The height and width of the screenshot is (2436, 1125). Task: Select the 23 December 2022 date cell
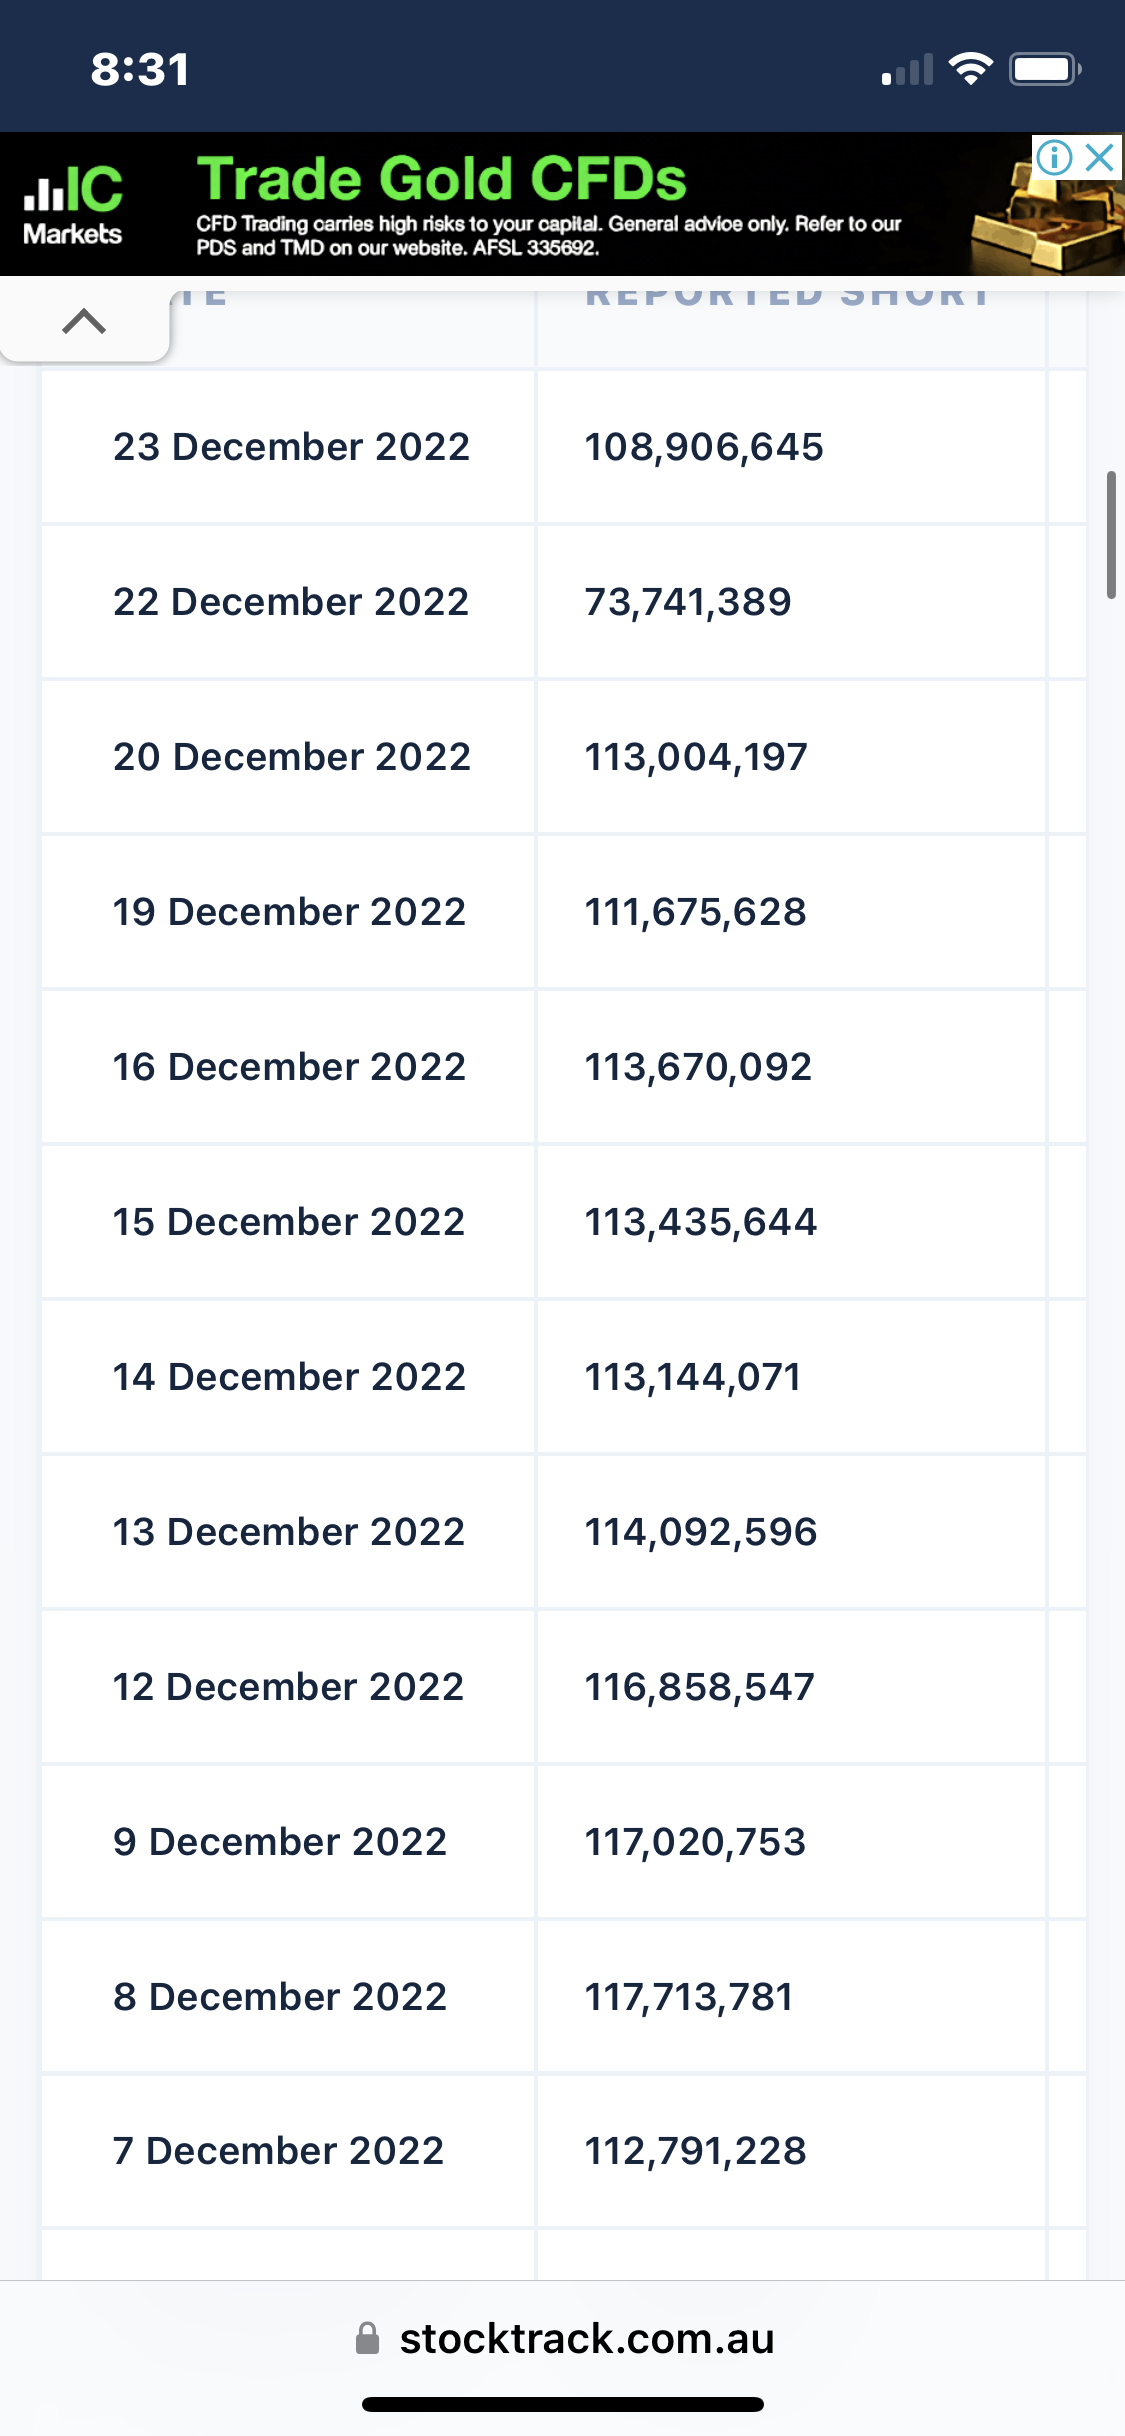click(291, 447)
